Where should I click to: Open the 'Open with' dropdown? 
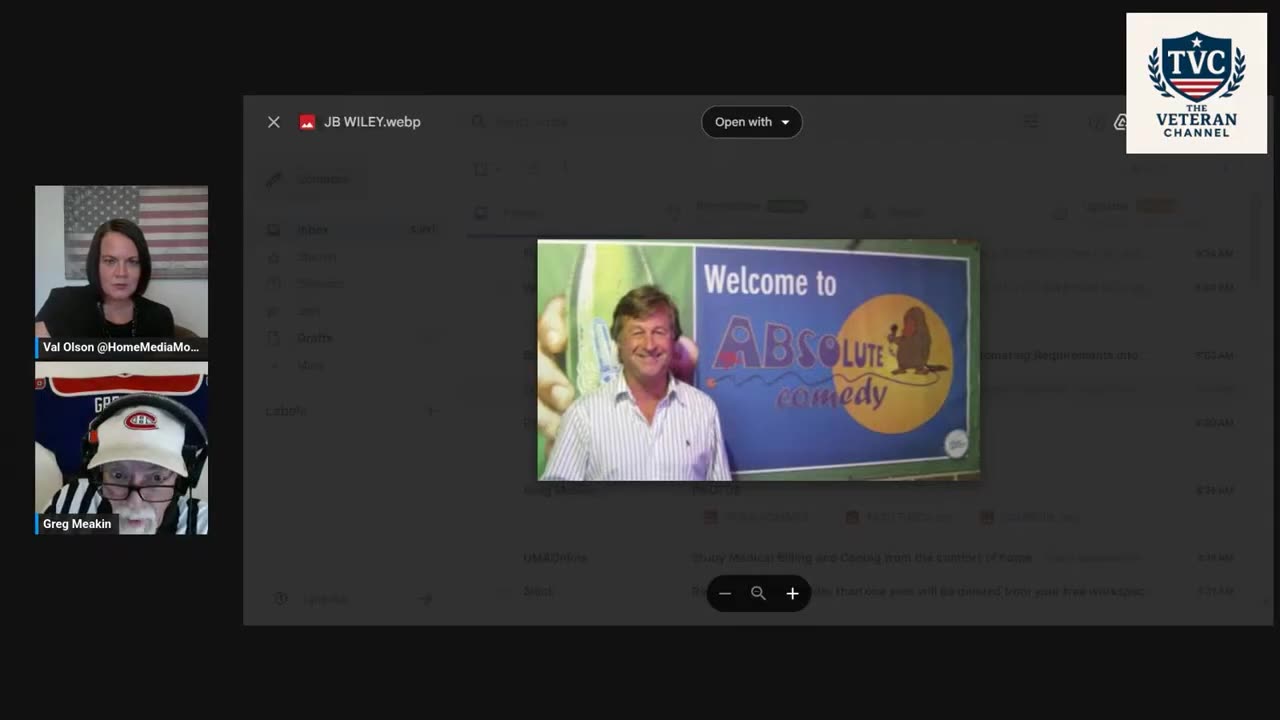coord(752,122)
